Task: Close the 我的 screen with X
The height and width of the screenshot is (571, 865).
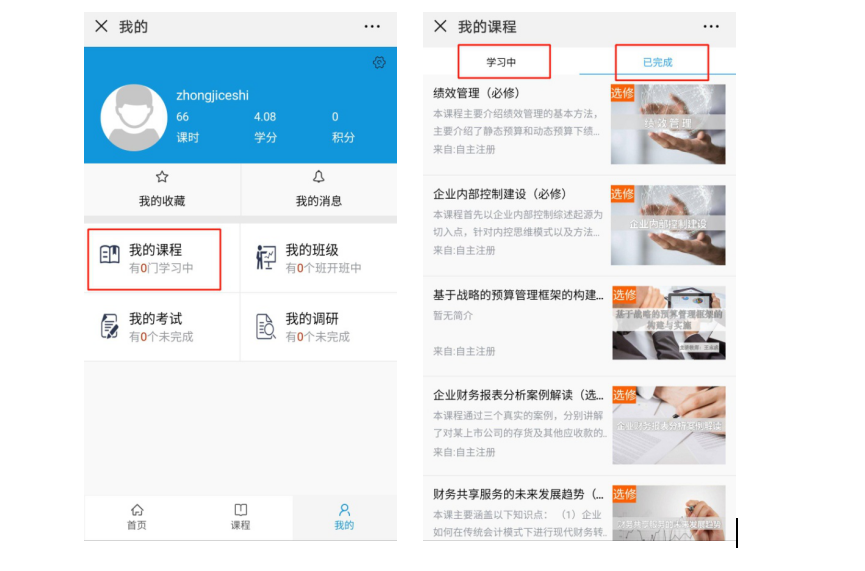Action: [x=102, y=26]
